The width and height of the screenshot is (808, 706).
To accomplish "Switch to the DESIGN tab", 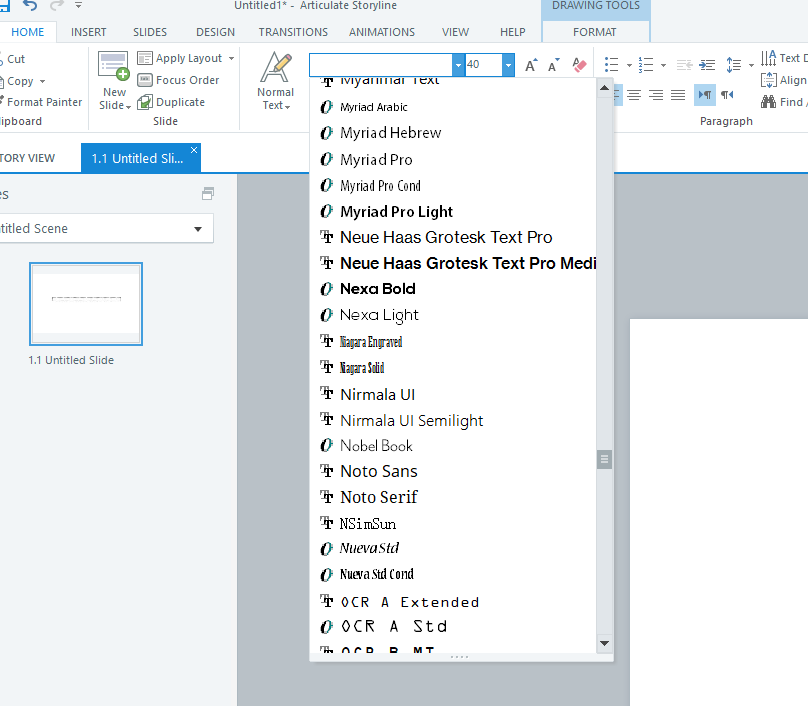I will (215, 32).
